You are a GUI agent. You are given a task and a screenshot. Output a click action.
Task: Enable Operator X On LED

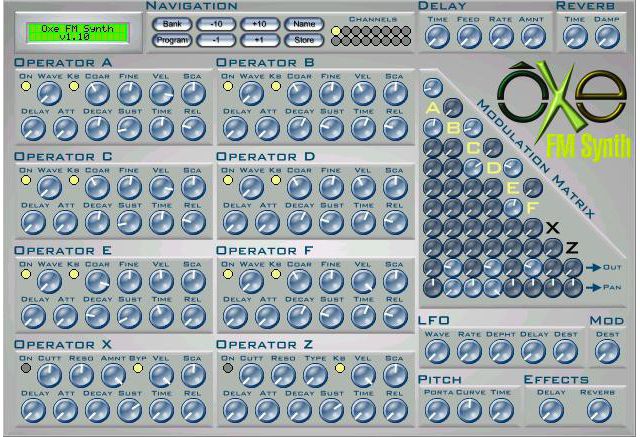click(x=26, y=368)
